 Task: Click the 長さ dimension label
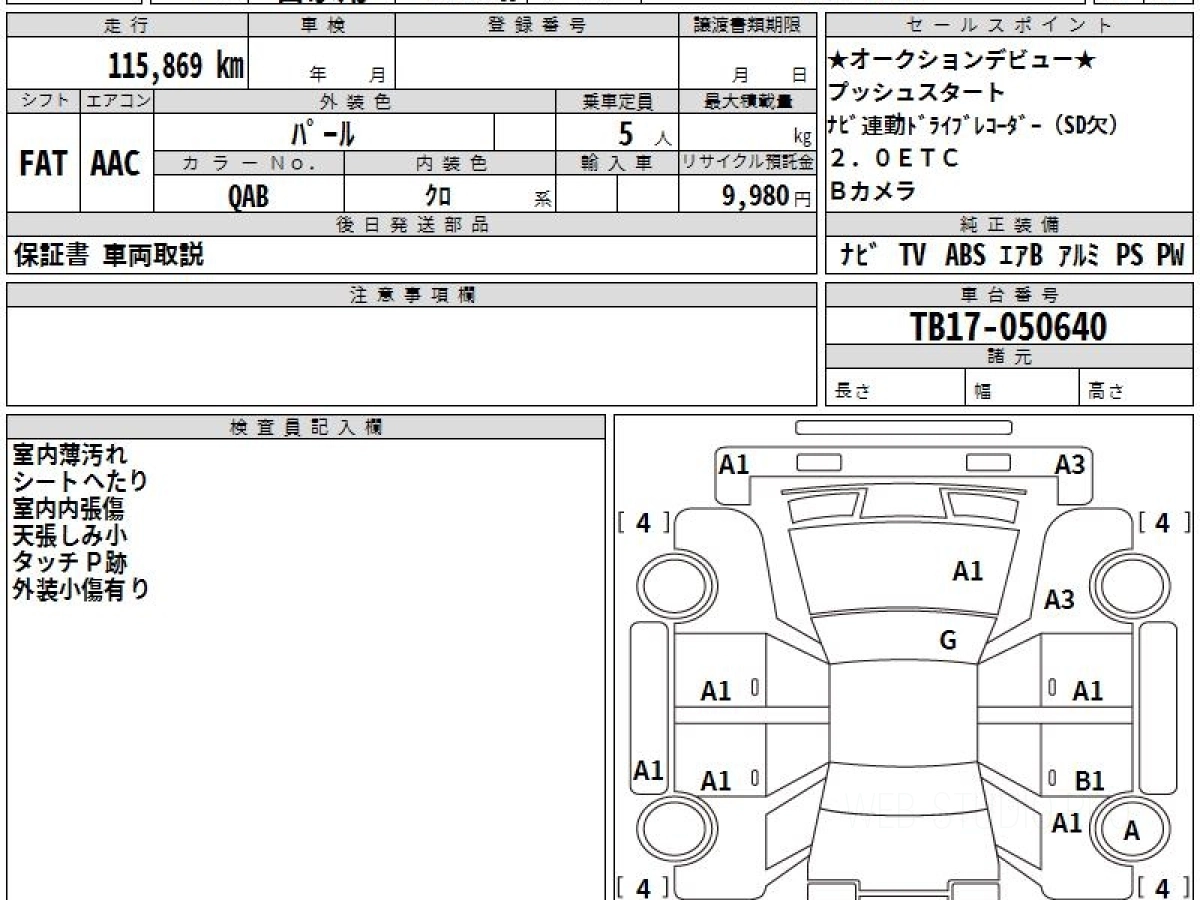[851, 392]
